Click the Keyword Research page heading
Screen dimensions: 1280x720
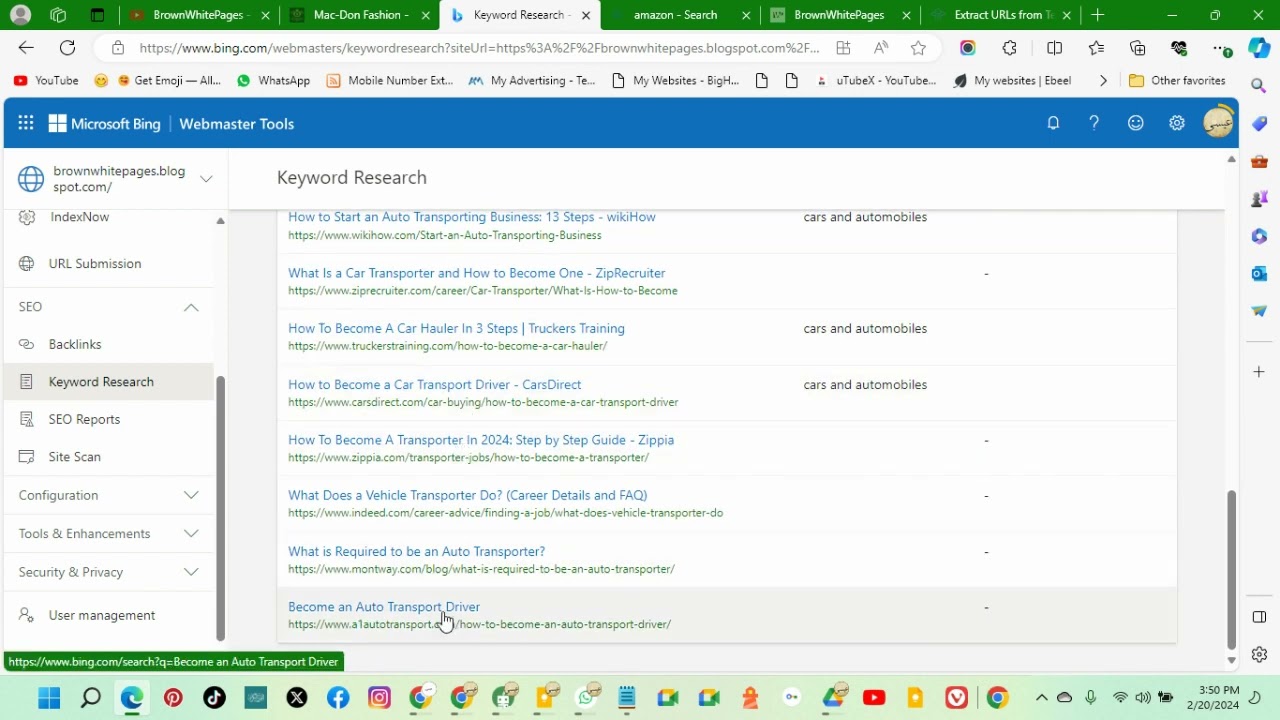352,178
